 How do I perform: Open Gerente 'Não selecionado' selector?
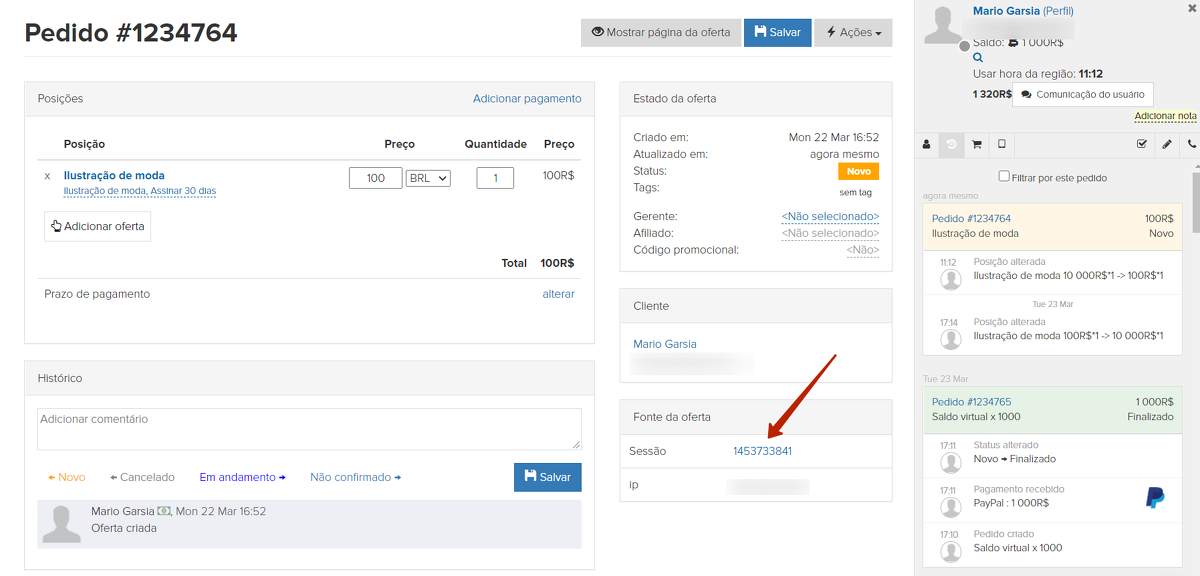pyautogui.click(x=830, y=217)
